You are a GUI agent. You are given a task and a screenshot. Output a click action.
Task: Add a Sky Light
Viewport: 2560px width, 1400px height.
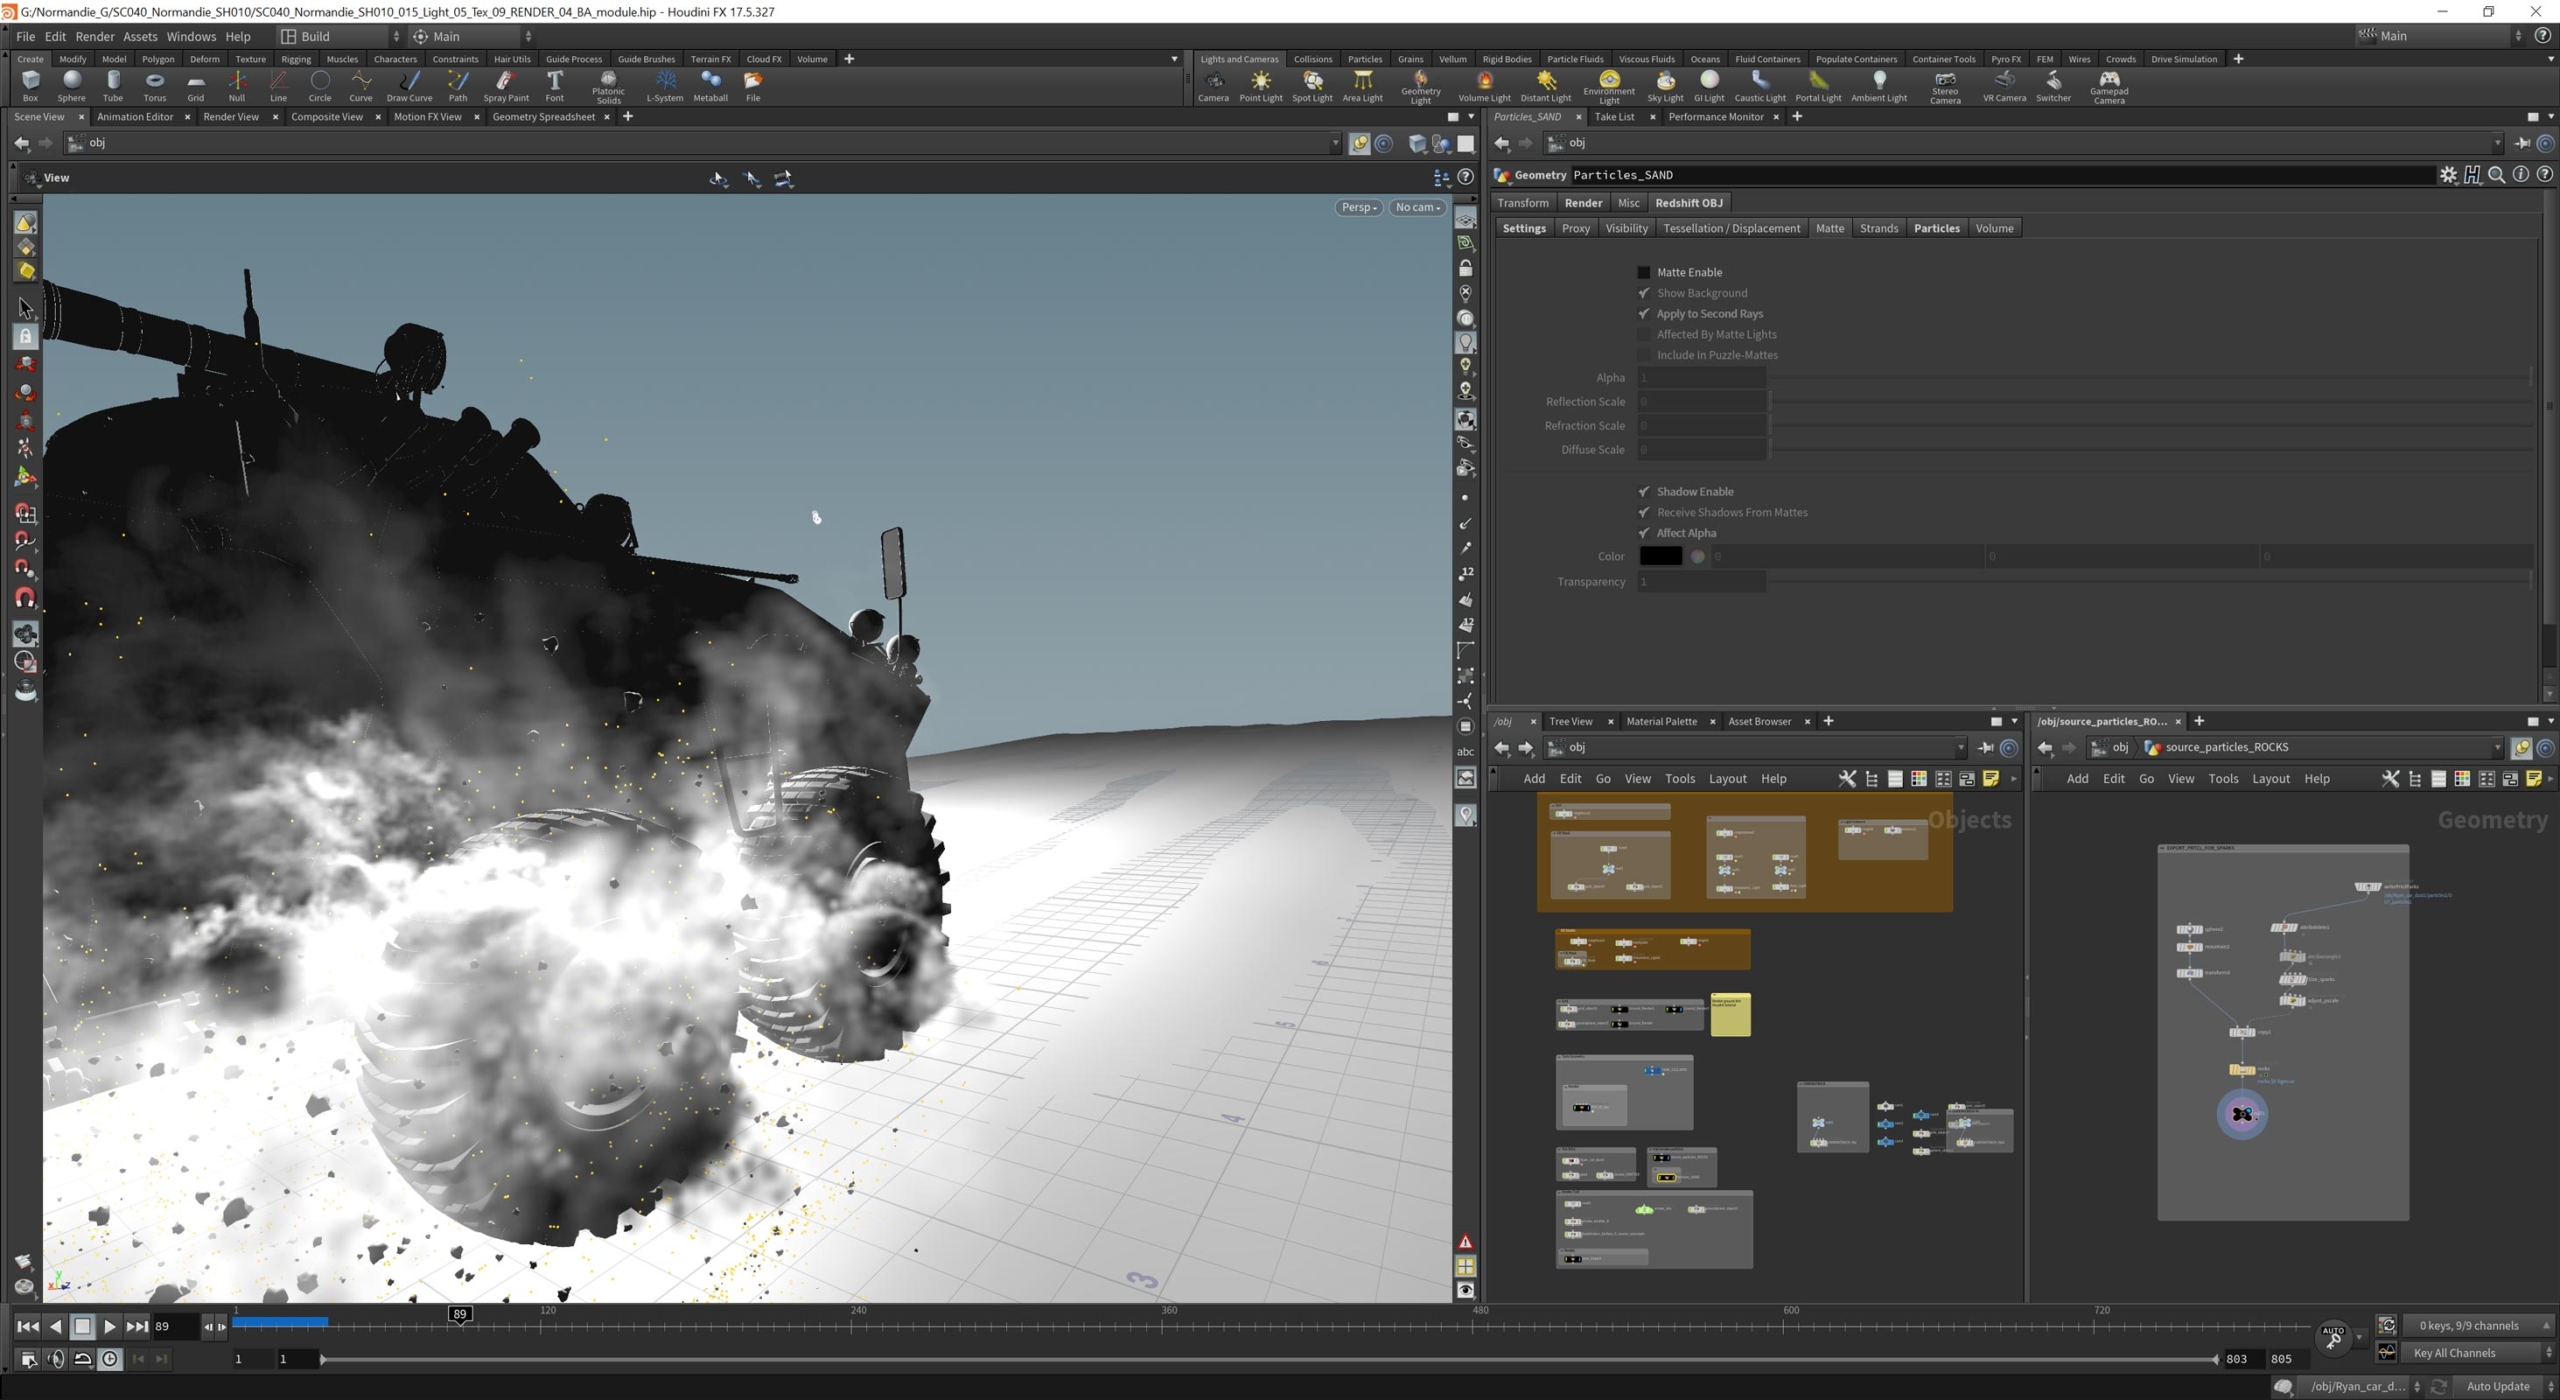click(x=1665, y=86)
